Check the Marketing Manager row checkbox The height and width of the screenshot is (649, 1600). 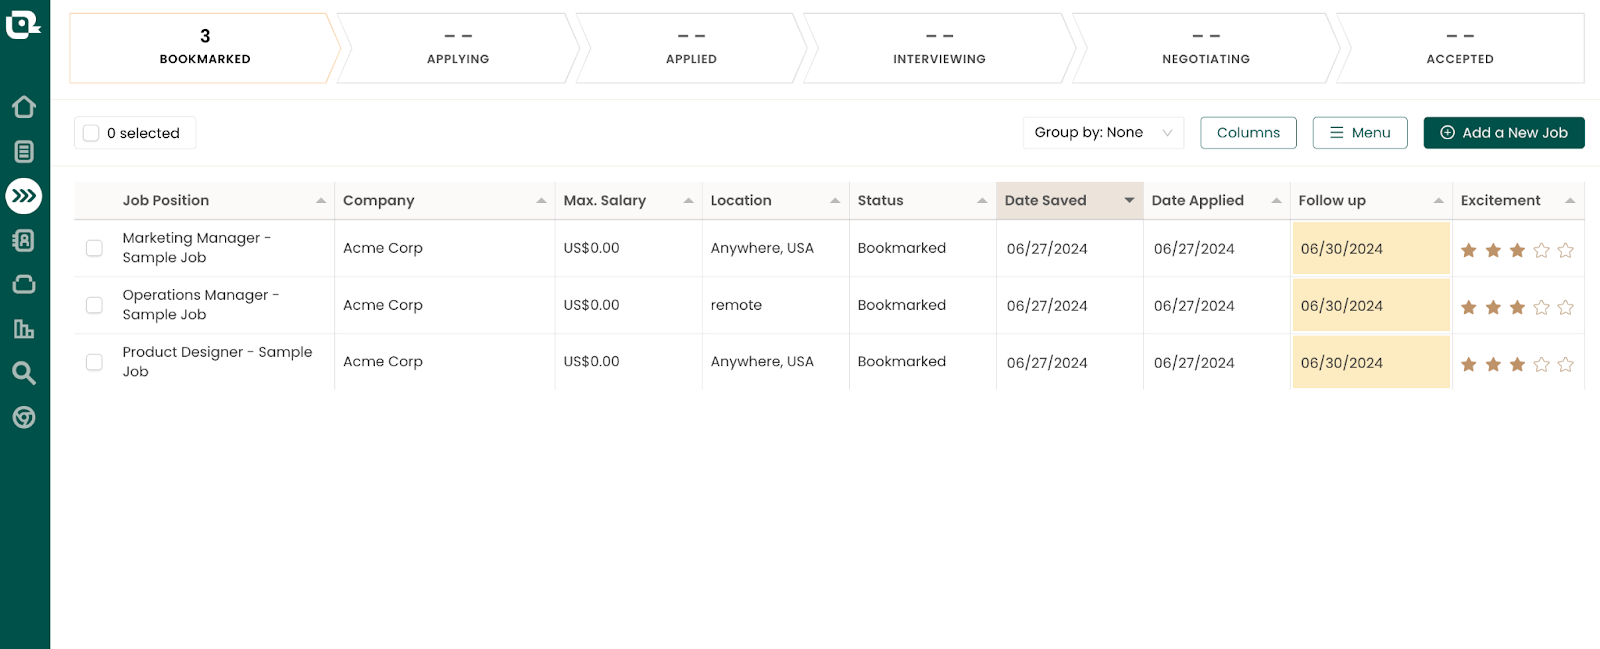tap(94, 248)
